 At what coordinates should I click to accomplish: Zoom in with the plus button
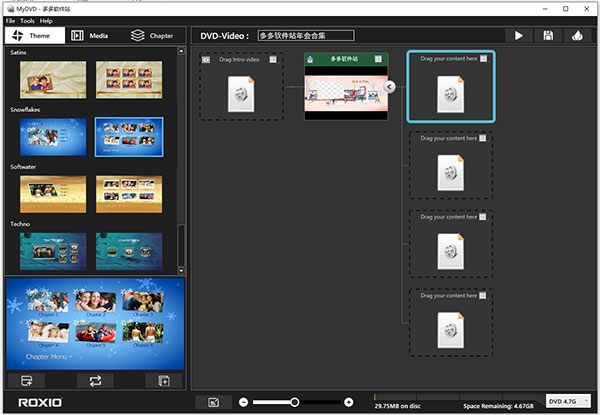[x=348, y=402]
